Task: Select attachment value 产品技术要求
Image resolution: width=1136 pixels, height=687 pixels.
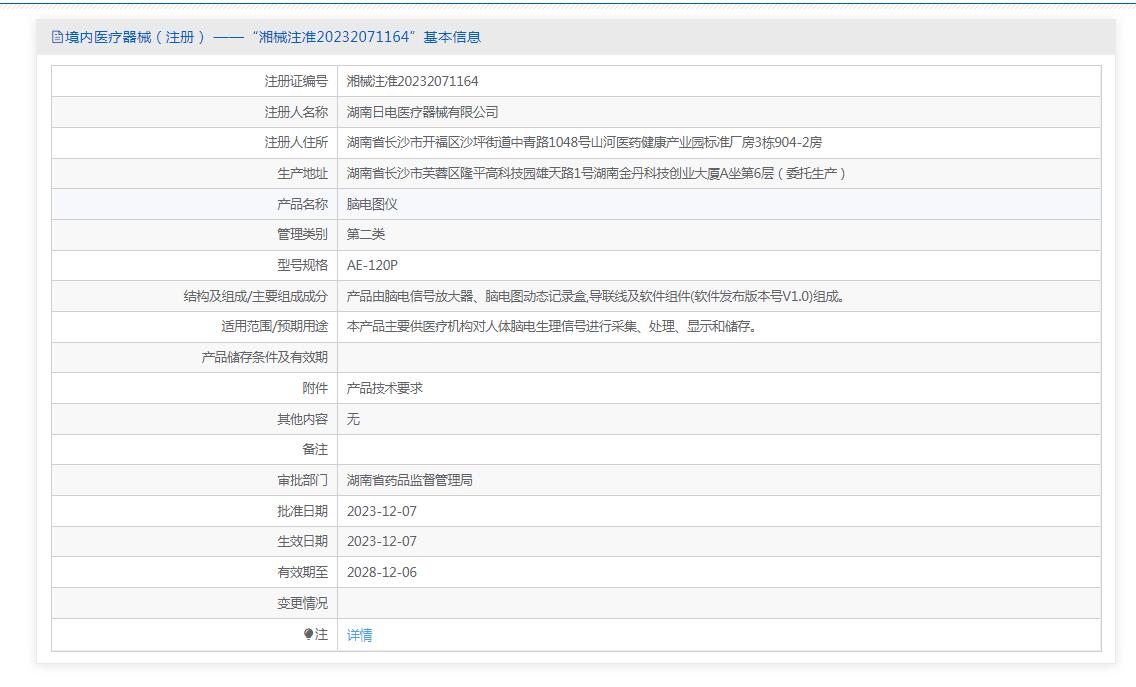Action: (x=385, y=388)
